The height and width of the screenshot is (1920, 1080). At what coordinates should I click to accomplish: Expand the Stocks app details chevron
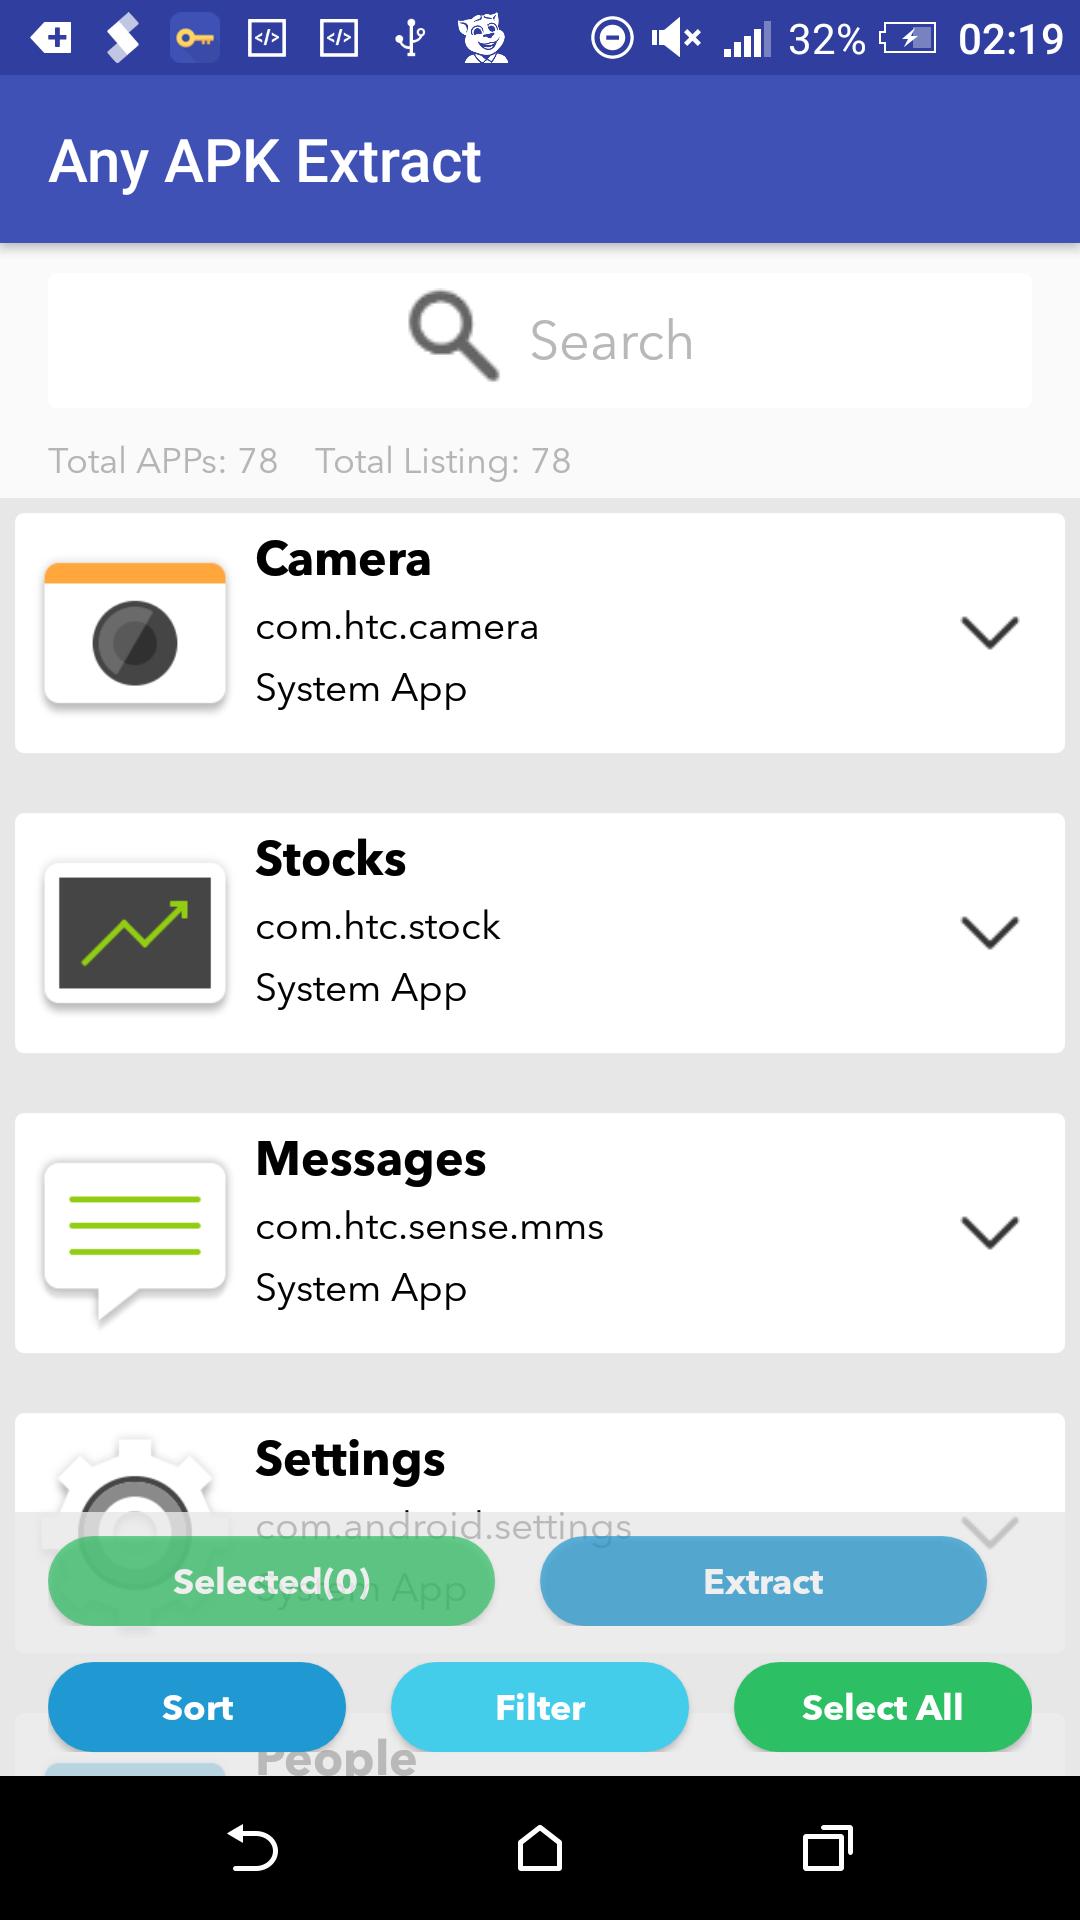tap(990, 932)
